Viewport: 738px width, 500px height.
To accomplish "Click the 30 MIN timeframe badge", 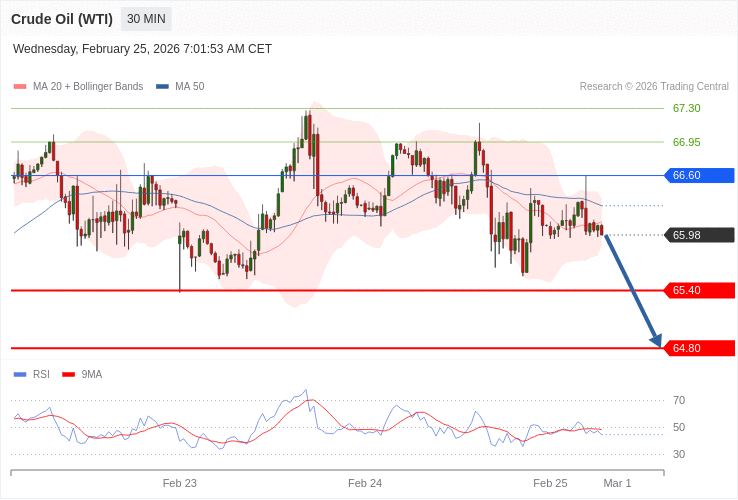I will (x=146, y=19).
